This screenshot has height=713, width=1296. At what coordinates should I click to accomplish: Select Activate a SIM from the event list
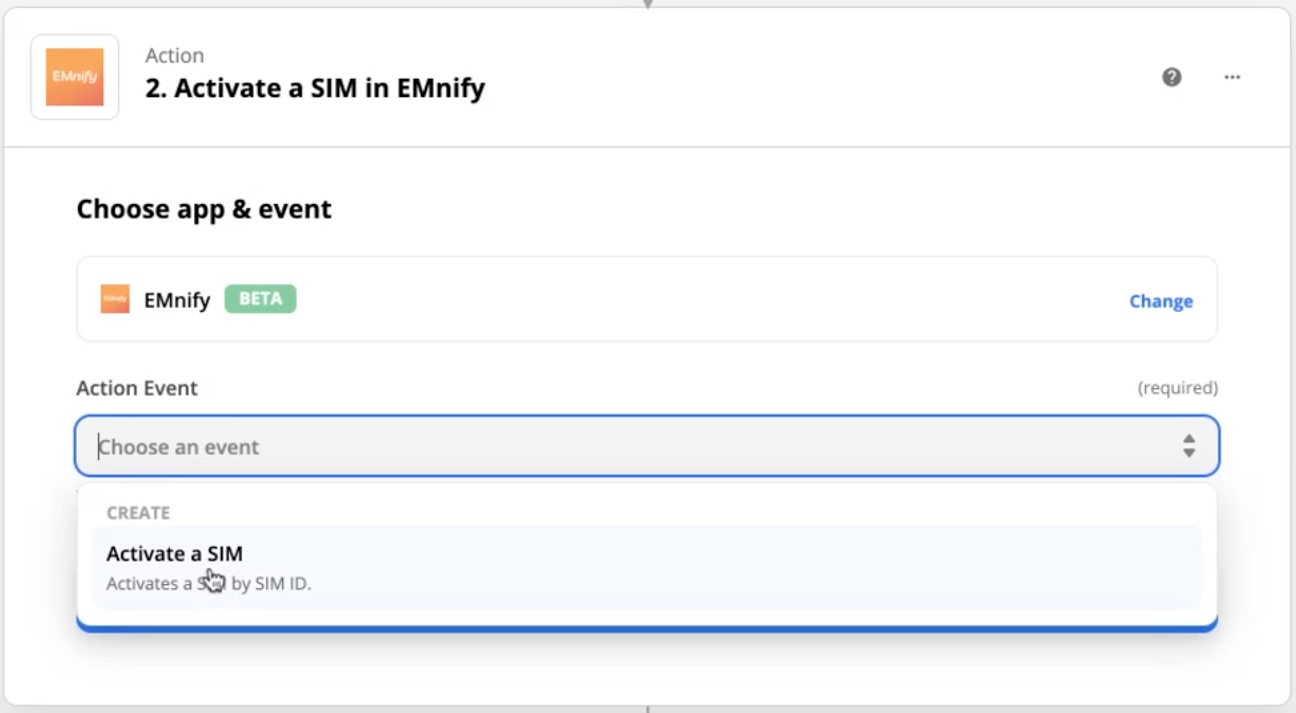[x=173, y=553]
